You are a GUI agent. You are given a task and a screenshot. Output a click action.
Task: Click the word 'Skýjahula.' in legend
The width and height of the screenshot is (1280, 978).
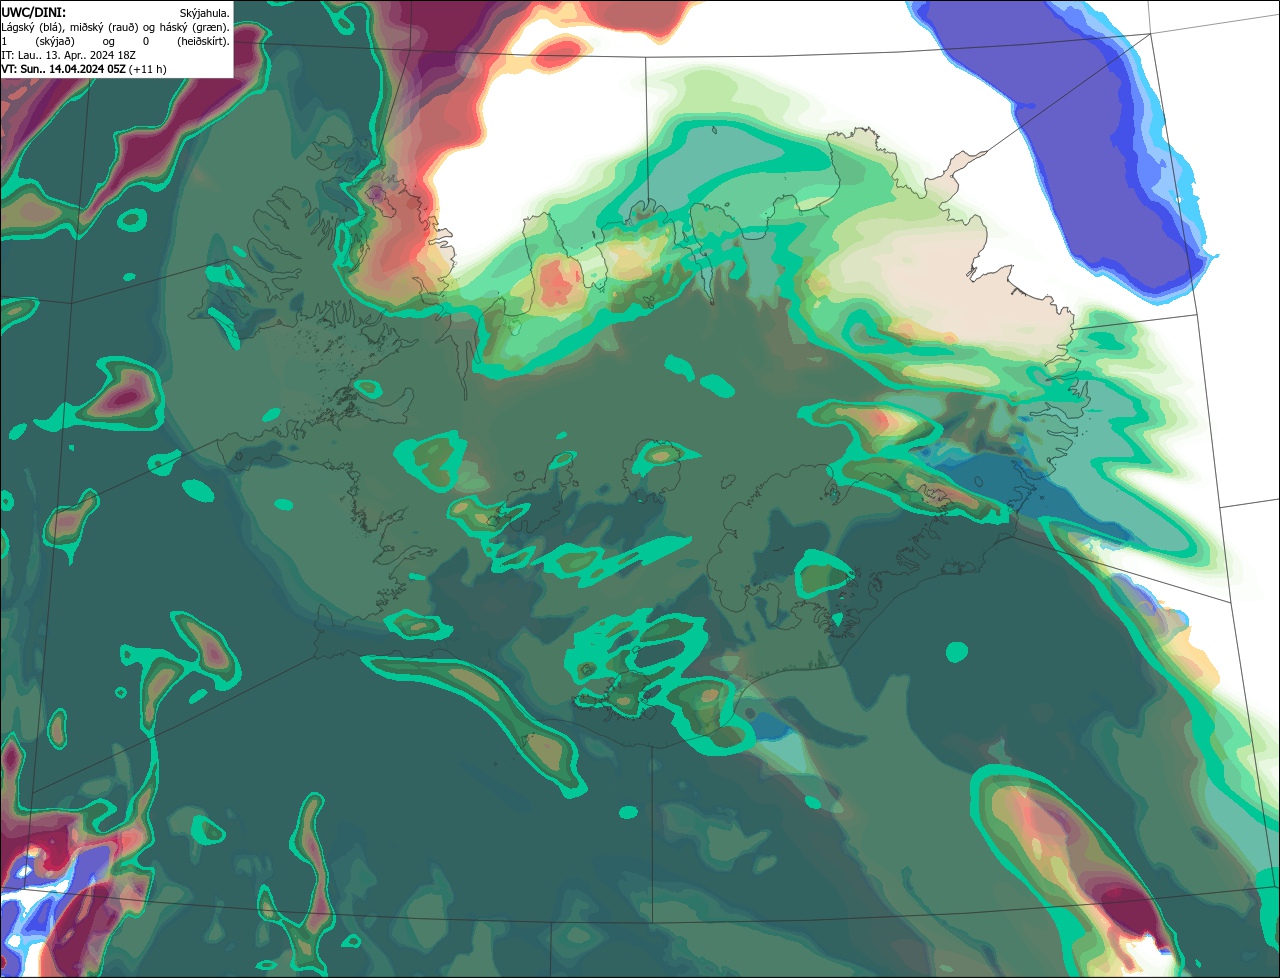point(205,14)
